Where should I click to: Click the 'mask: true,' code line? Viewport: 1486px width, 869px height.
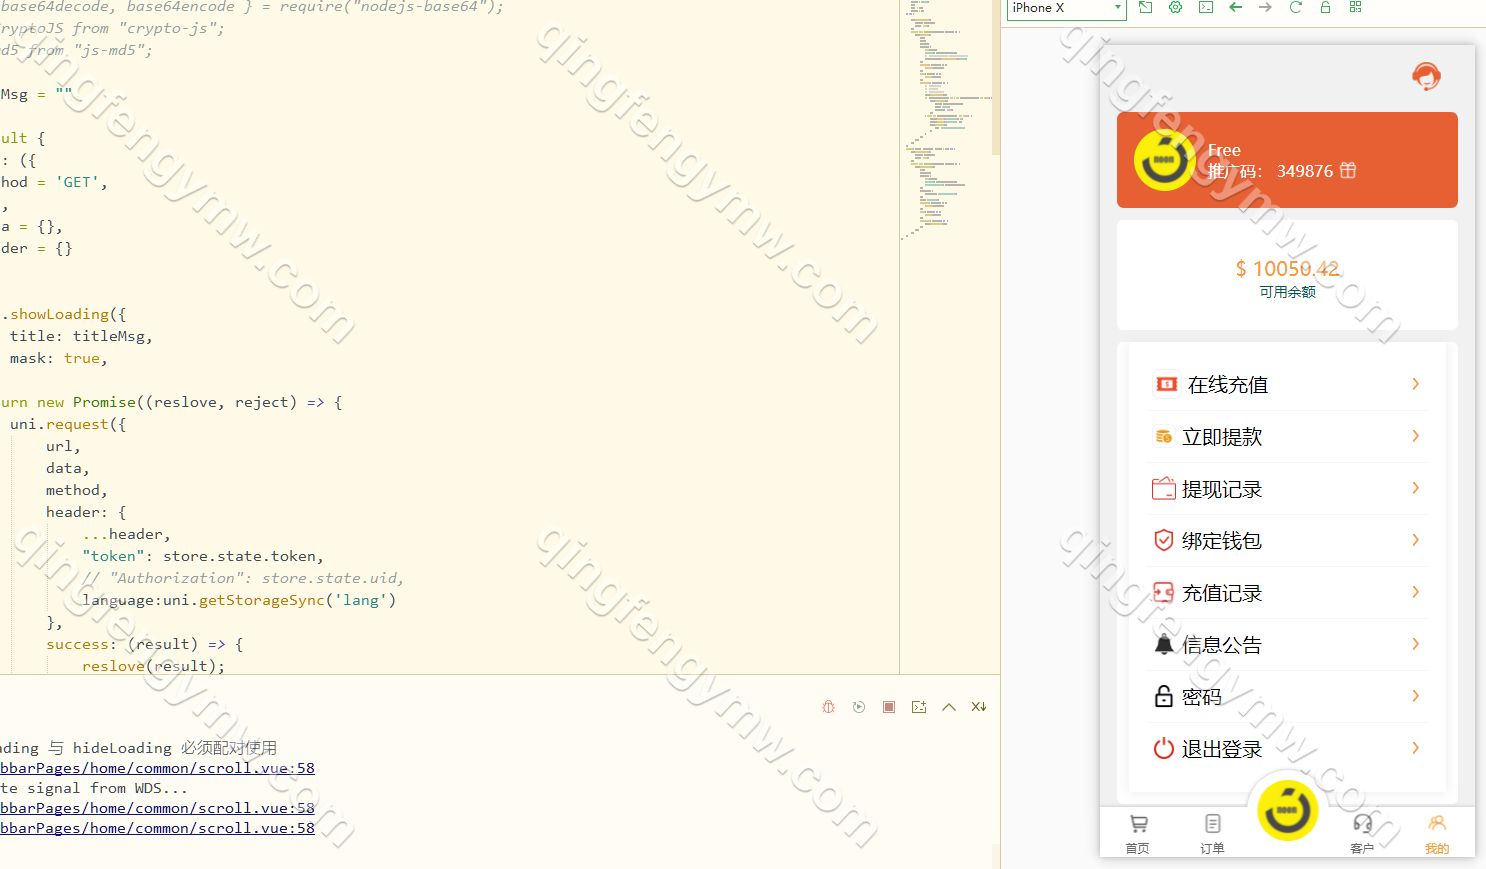(x=58, y=358)
